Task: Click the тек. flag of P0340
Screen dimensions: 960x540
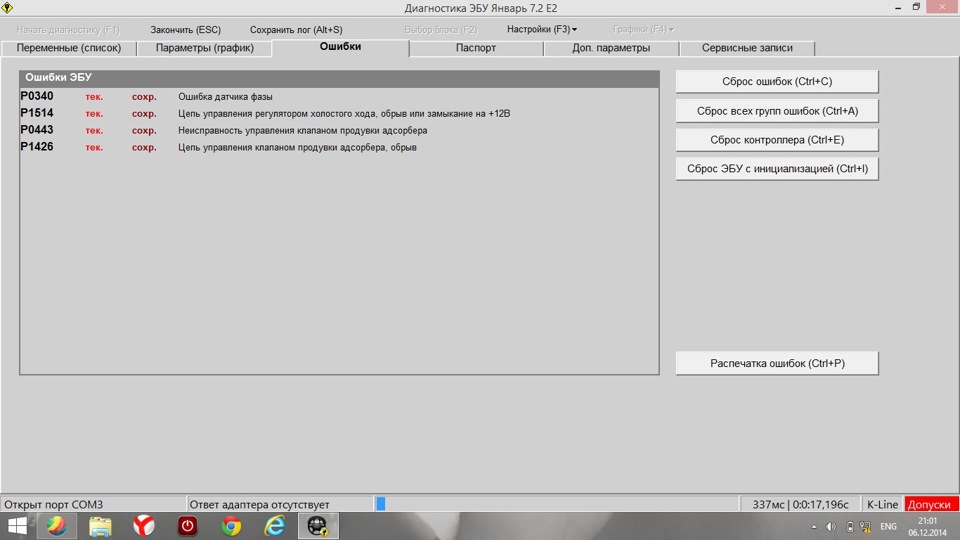Action: pos(94,97)
